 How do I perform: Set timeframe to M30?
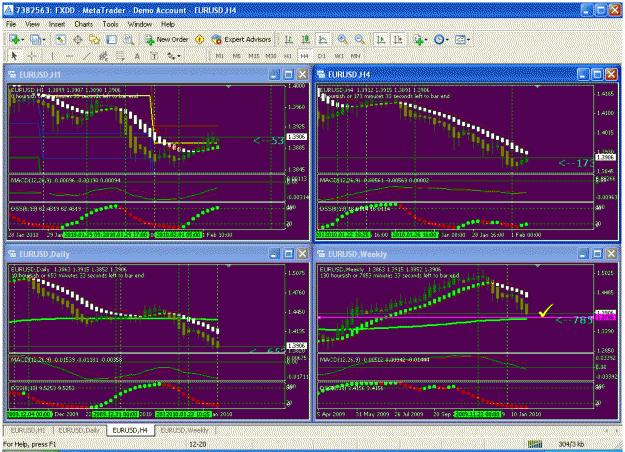pyautogui.click(x=271, y=56)
